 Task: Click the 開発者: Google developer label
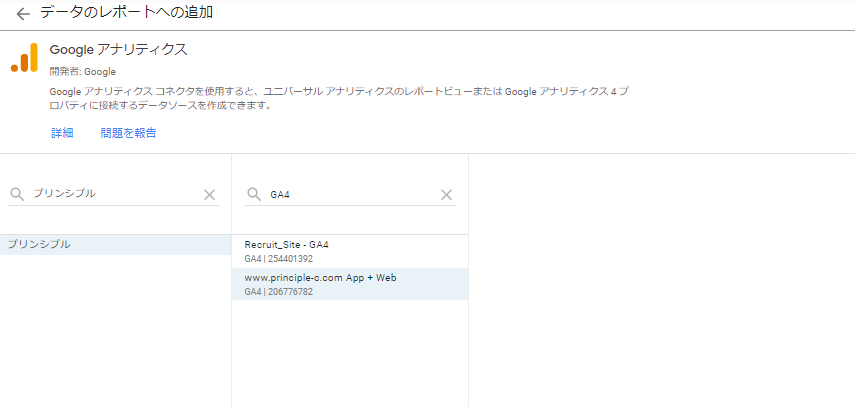83,72
